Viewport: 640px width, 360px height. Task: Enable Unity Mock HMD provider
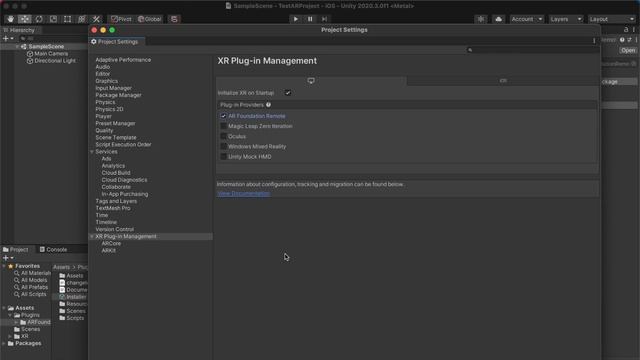pos(223,157)
